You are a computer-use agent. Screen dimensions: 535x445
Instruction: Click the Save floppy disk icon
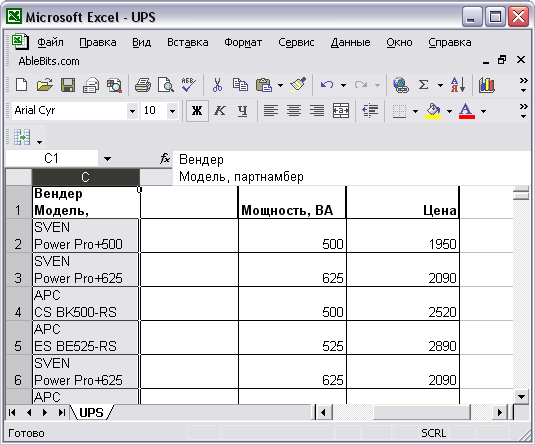tap(68, 85)
